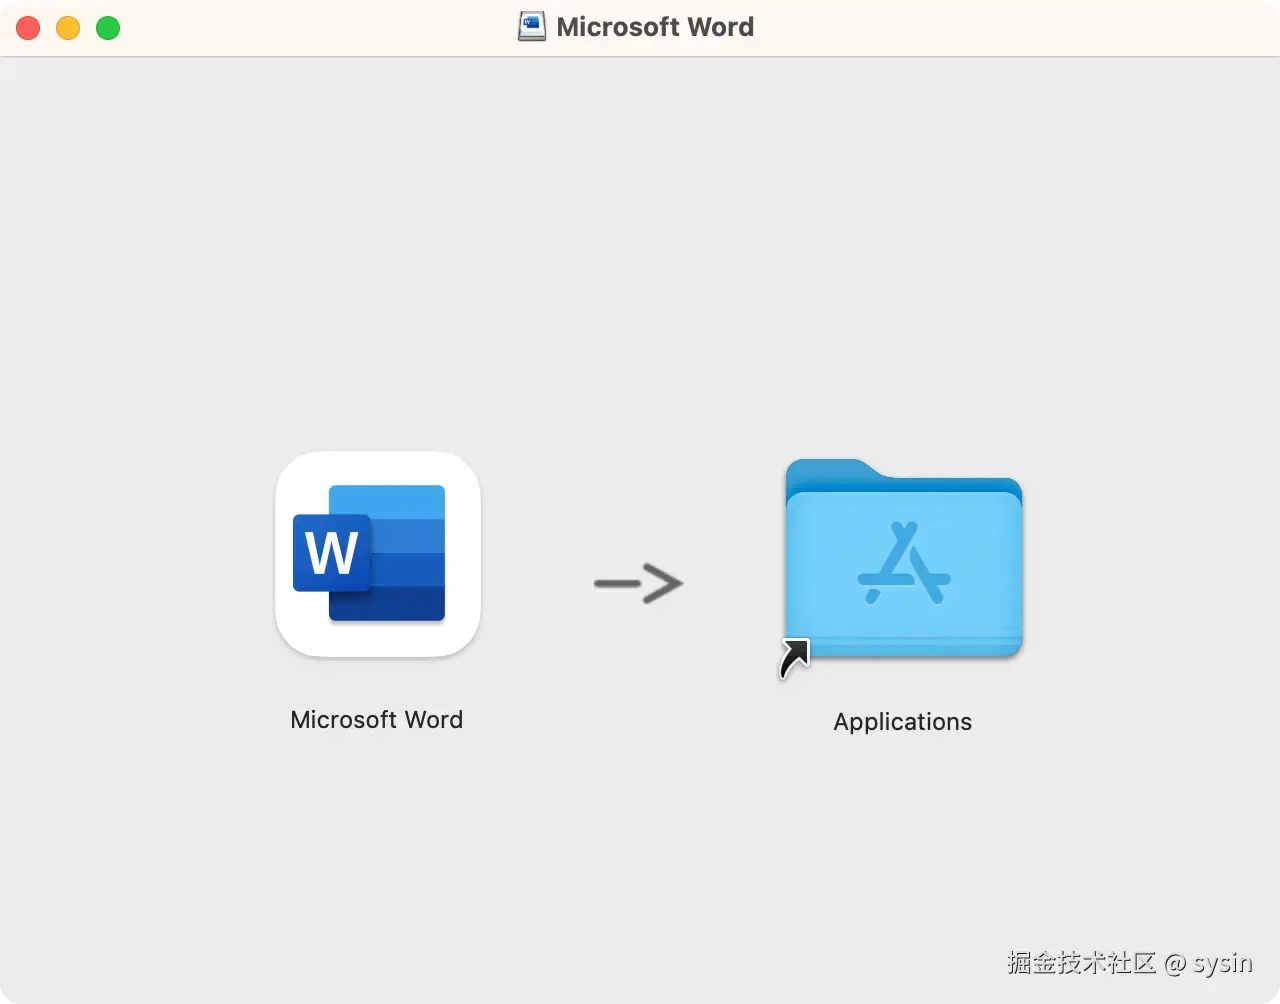Click the gray arrow between the two icons

639,584
